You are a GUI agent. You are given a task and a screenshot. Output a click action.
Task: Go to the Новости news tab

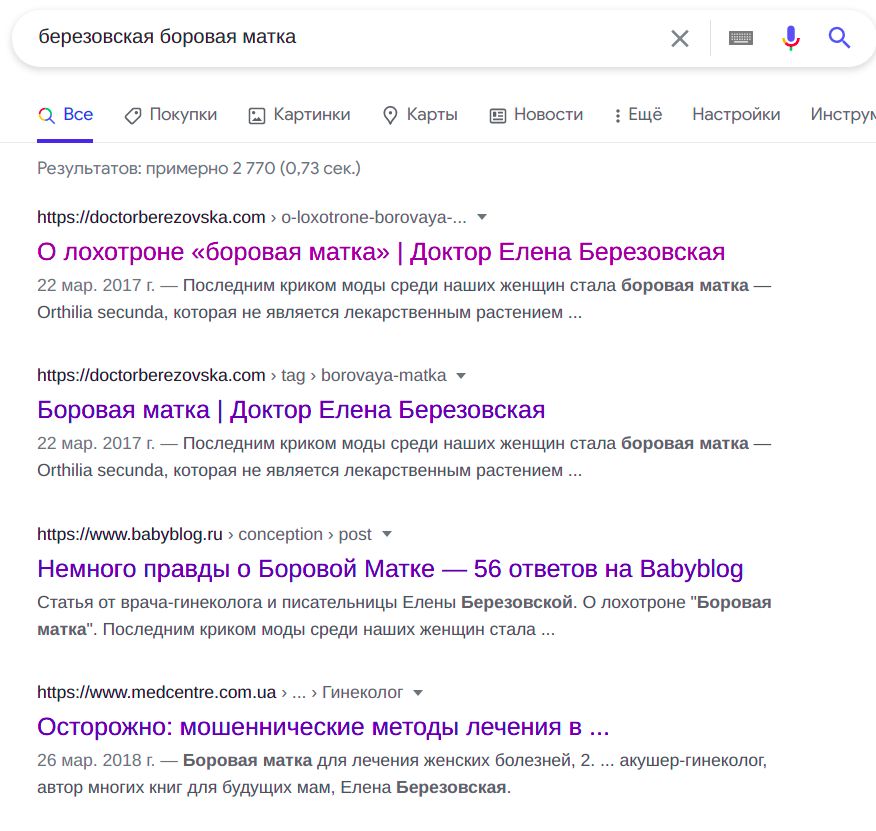[536, 115]
